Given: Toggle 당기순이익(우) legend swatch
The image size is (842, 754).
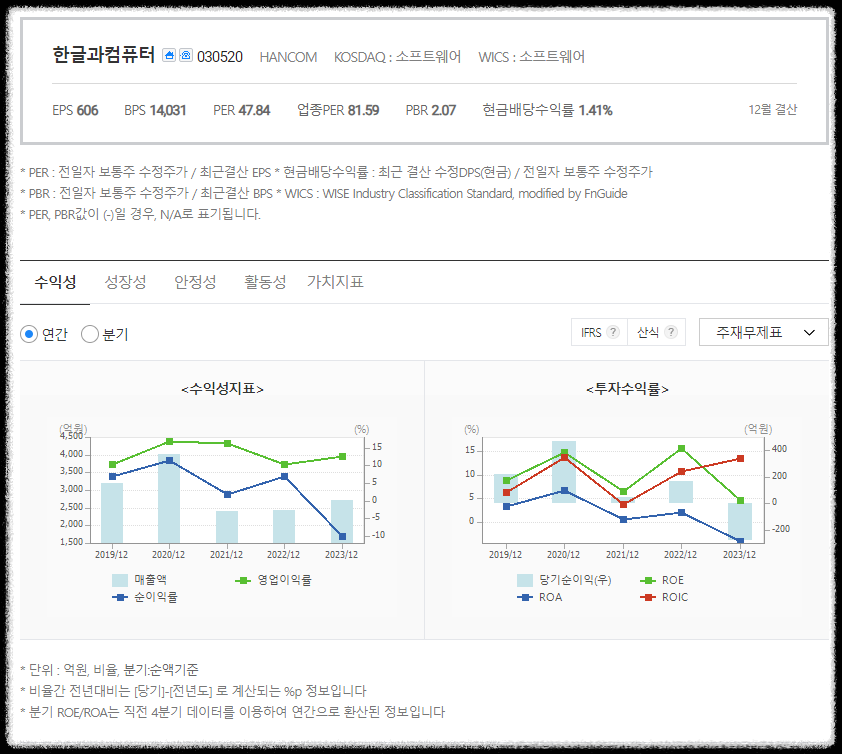Looking at the screenshot, I should [x=525, y=580].
